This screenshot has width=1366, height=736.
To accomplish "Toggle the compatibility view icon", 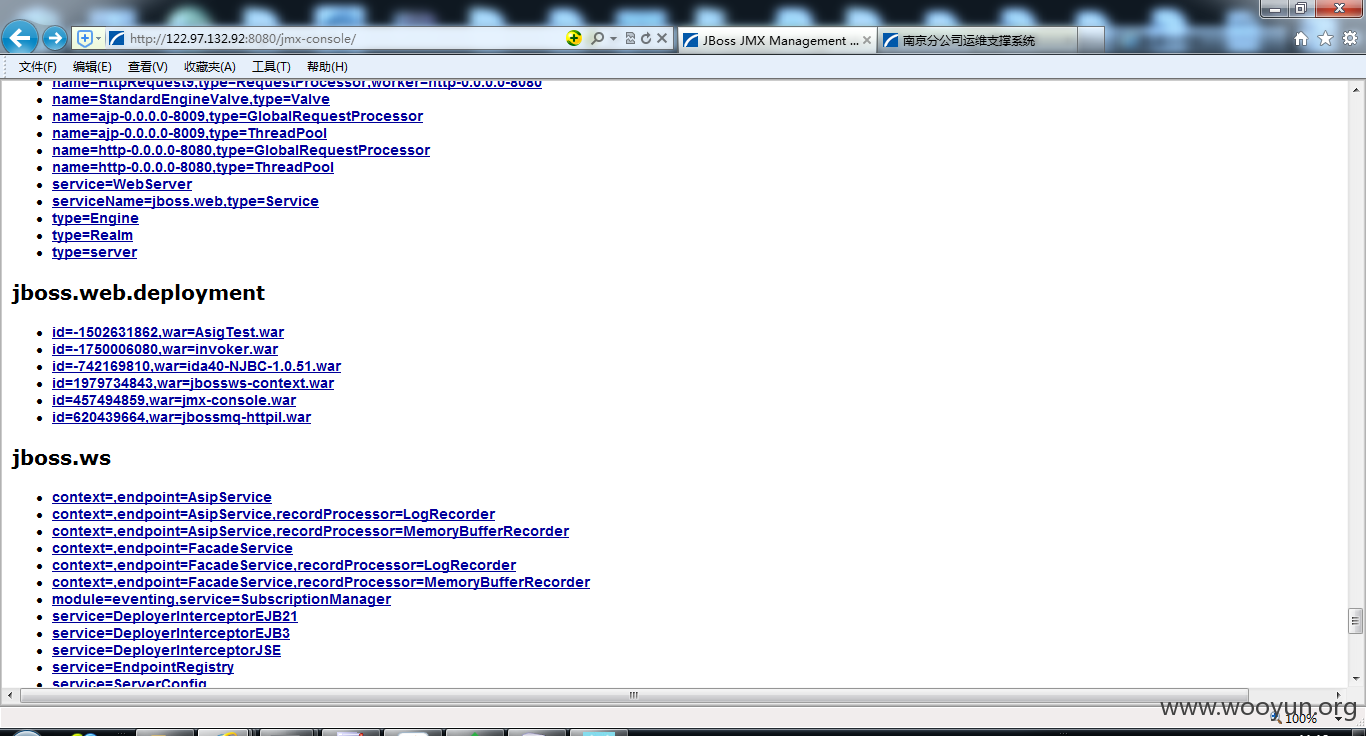I will click(x=630, y=38).
